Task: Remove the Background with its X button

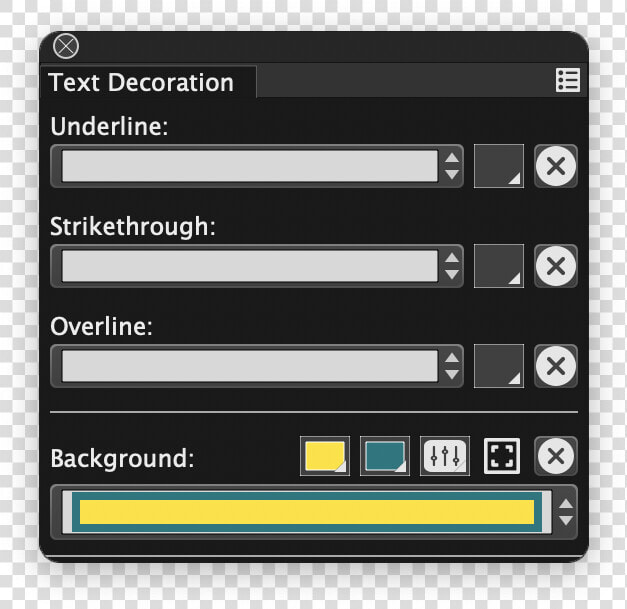Action: pos(556,456)
